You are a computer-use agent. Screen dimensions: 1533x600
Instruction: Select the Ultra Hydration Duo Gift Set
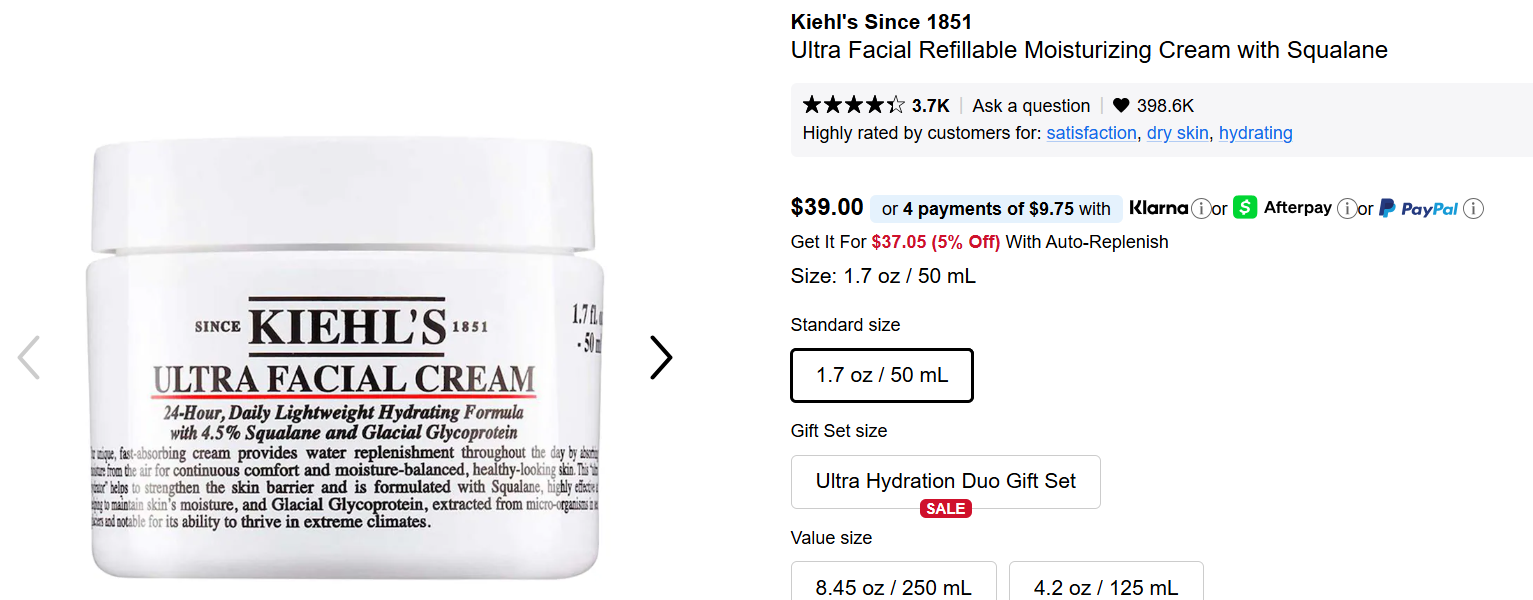coord(945,481)
